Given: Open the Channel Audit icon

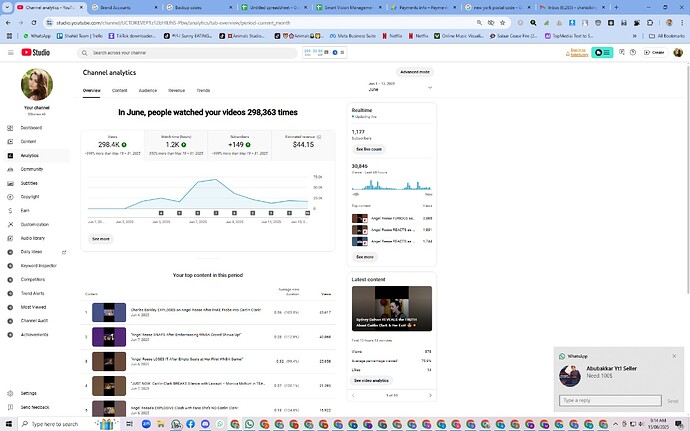Looking at the screenshot, I should [10, 321].
